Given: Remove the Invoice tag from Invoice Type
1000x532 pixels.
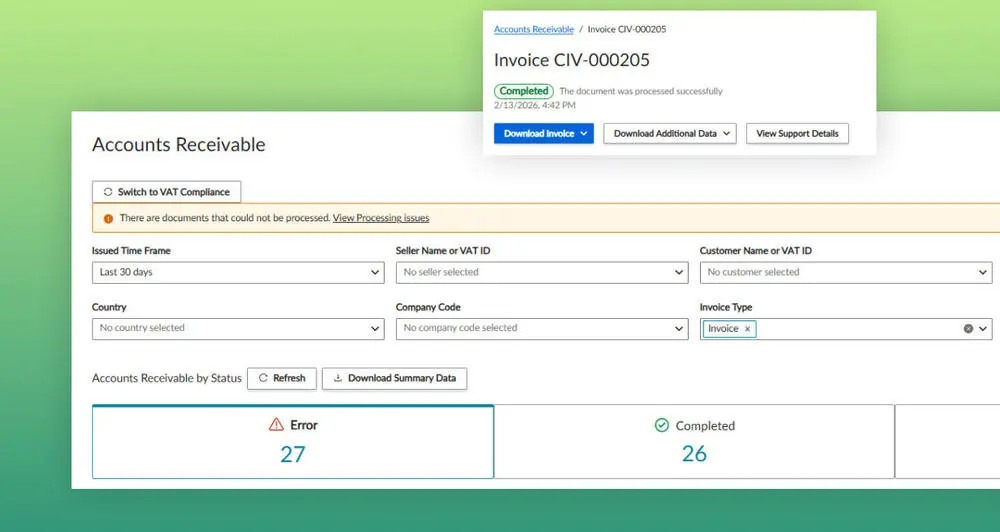Looking at the screenshot, I should (747, 329).
